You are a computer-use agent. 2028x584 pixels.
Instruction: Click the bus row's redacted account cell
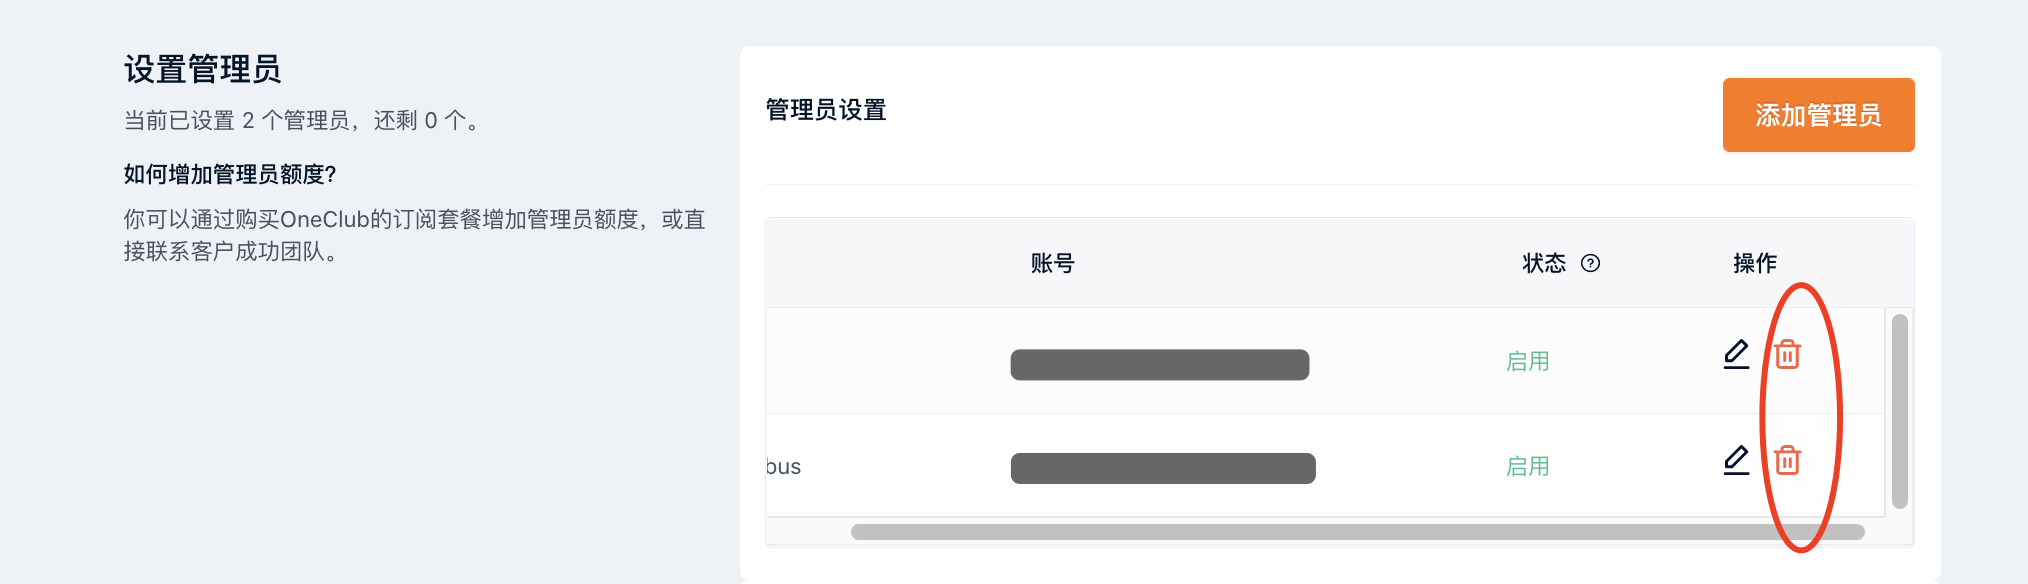(1163, 468)
